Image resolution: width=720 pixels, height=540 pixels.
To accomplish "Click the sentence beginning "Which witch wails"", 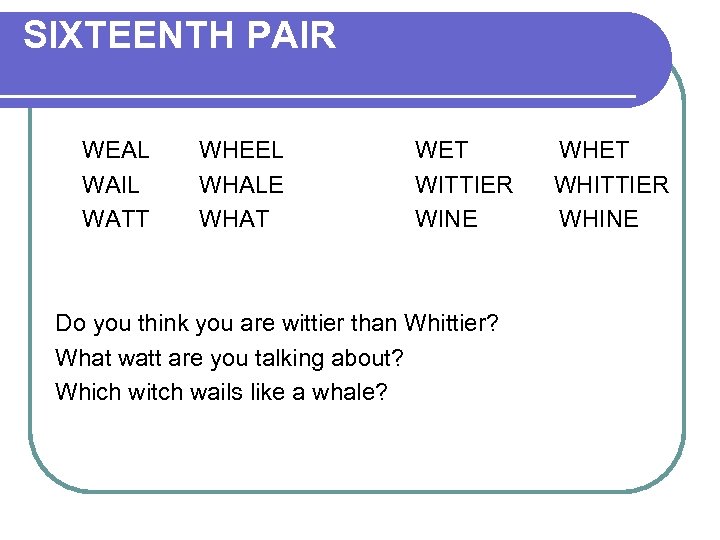I will (221, 392).
